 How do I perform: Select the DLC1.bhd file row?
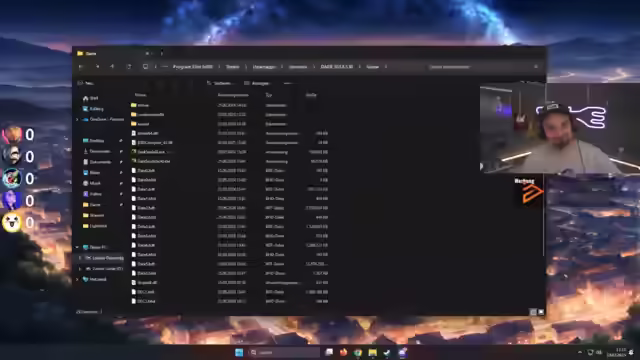229,301
